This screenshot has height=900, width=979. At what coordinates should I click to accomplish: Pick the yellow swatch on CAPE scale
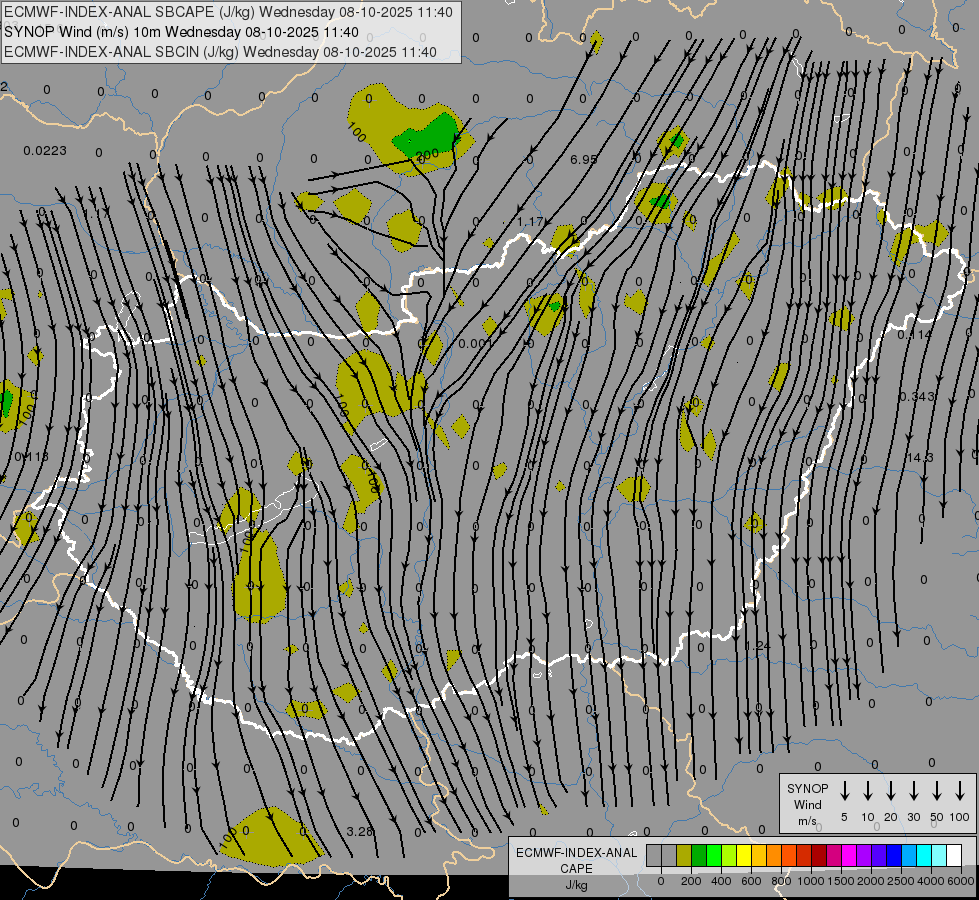(x=744, y=855)
